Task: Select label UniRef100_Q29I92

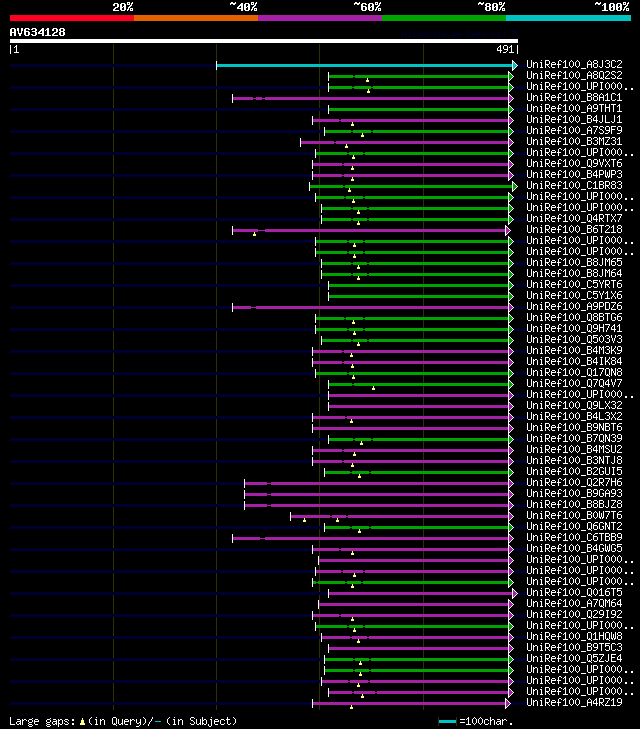Action: pyautogui.click(x=574, y=615)
